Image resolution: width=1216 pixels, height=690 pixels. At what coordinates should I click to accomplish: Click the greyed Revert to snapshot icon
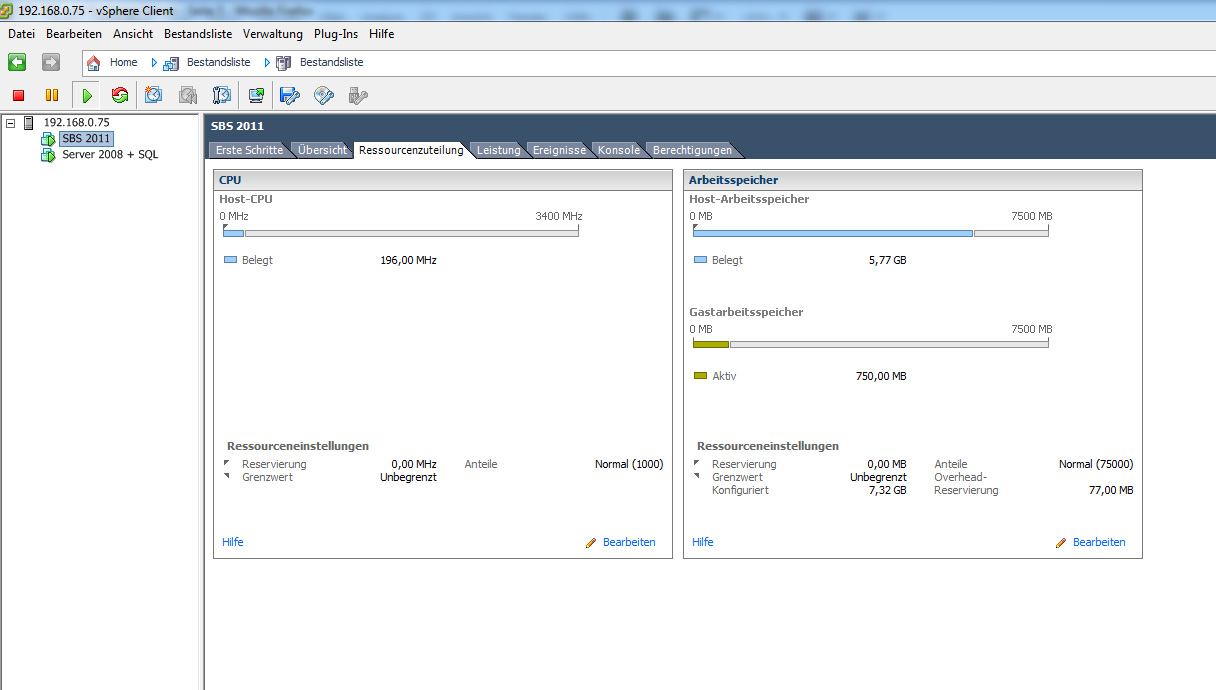187,95
